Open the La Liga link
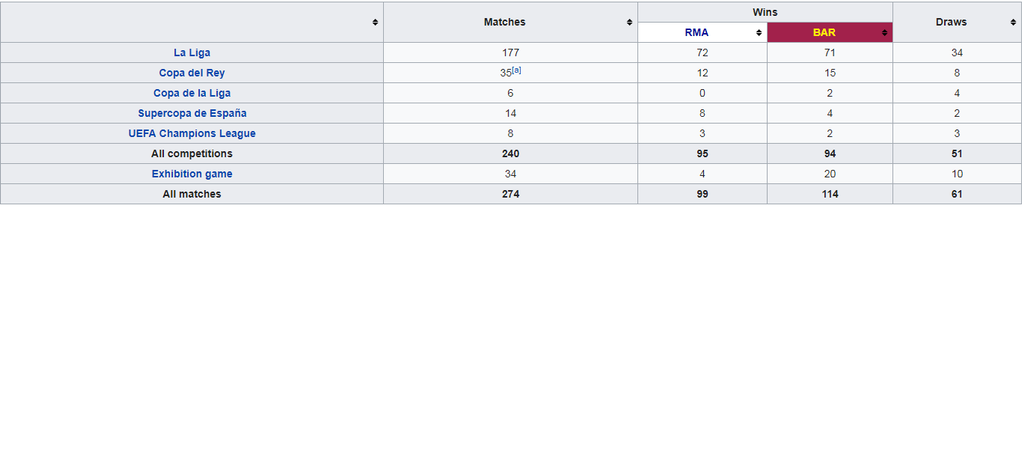1024x471 pixels. [192, 53]
